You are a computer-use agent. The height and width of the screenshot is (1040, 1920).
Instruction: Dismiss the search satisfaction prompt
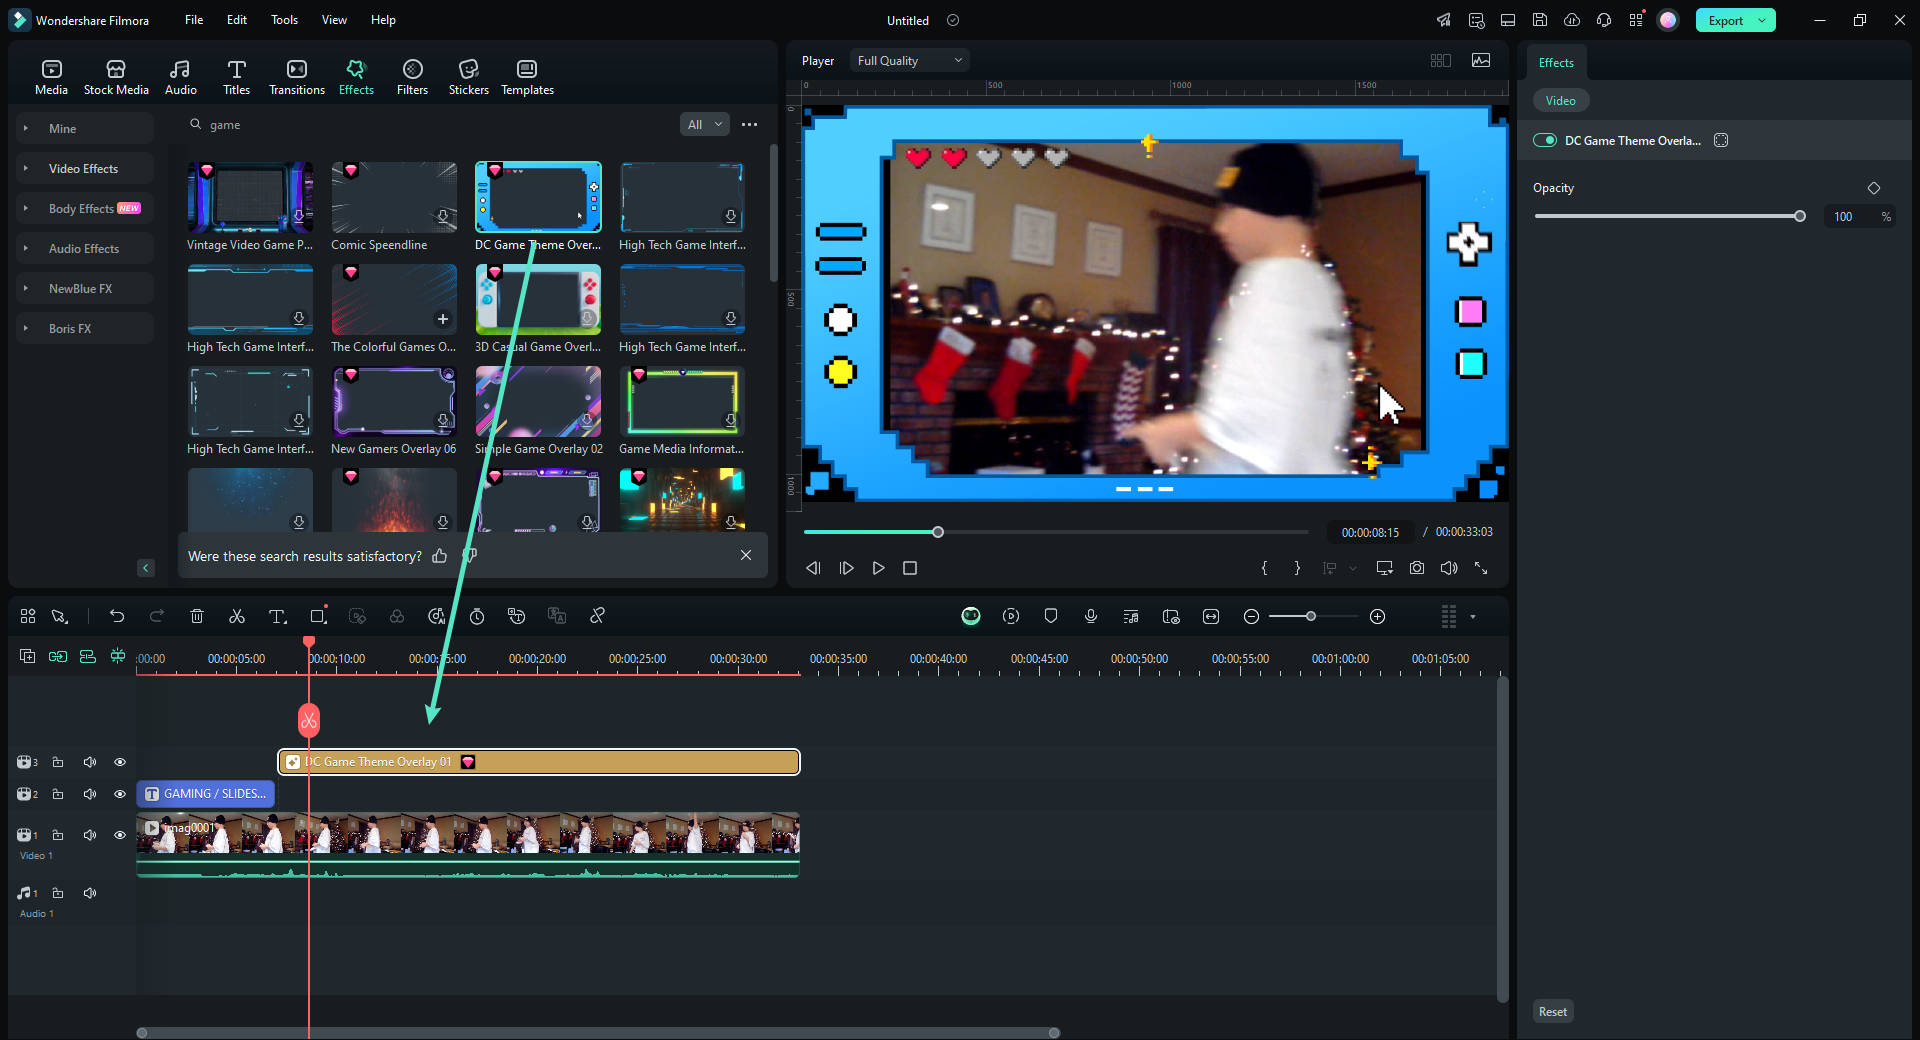point(745,555)
